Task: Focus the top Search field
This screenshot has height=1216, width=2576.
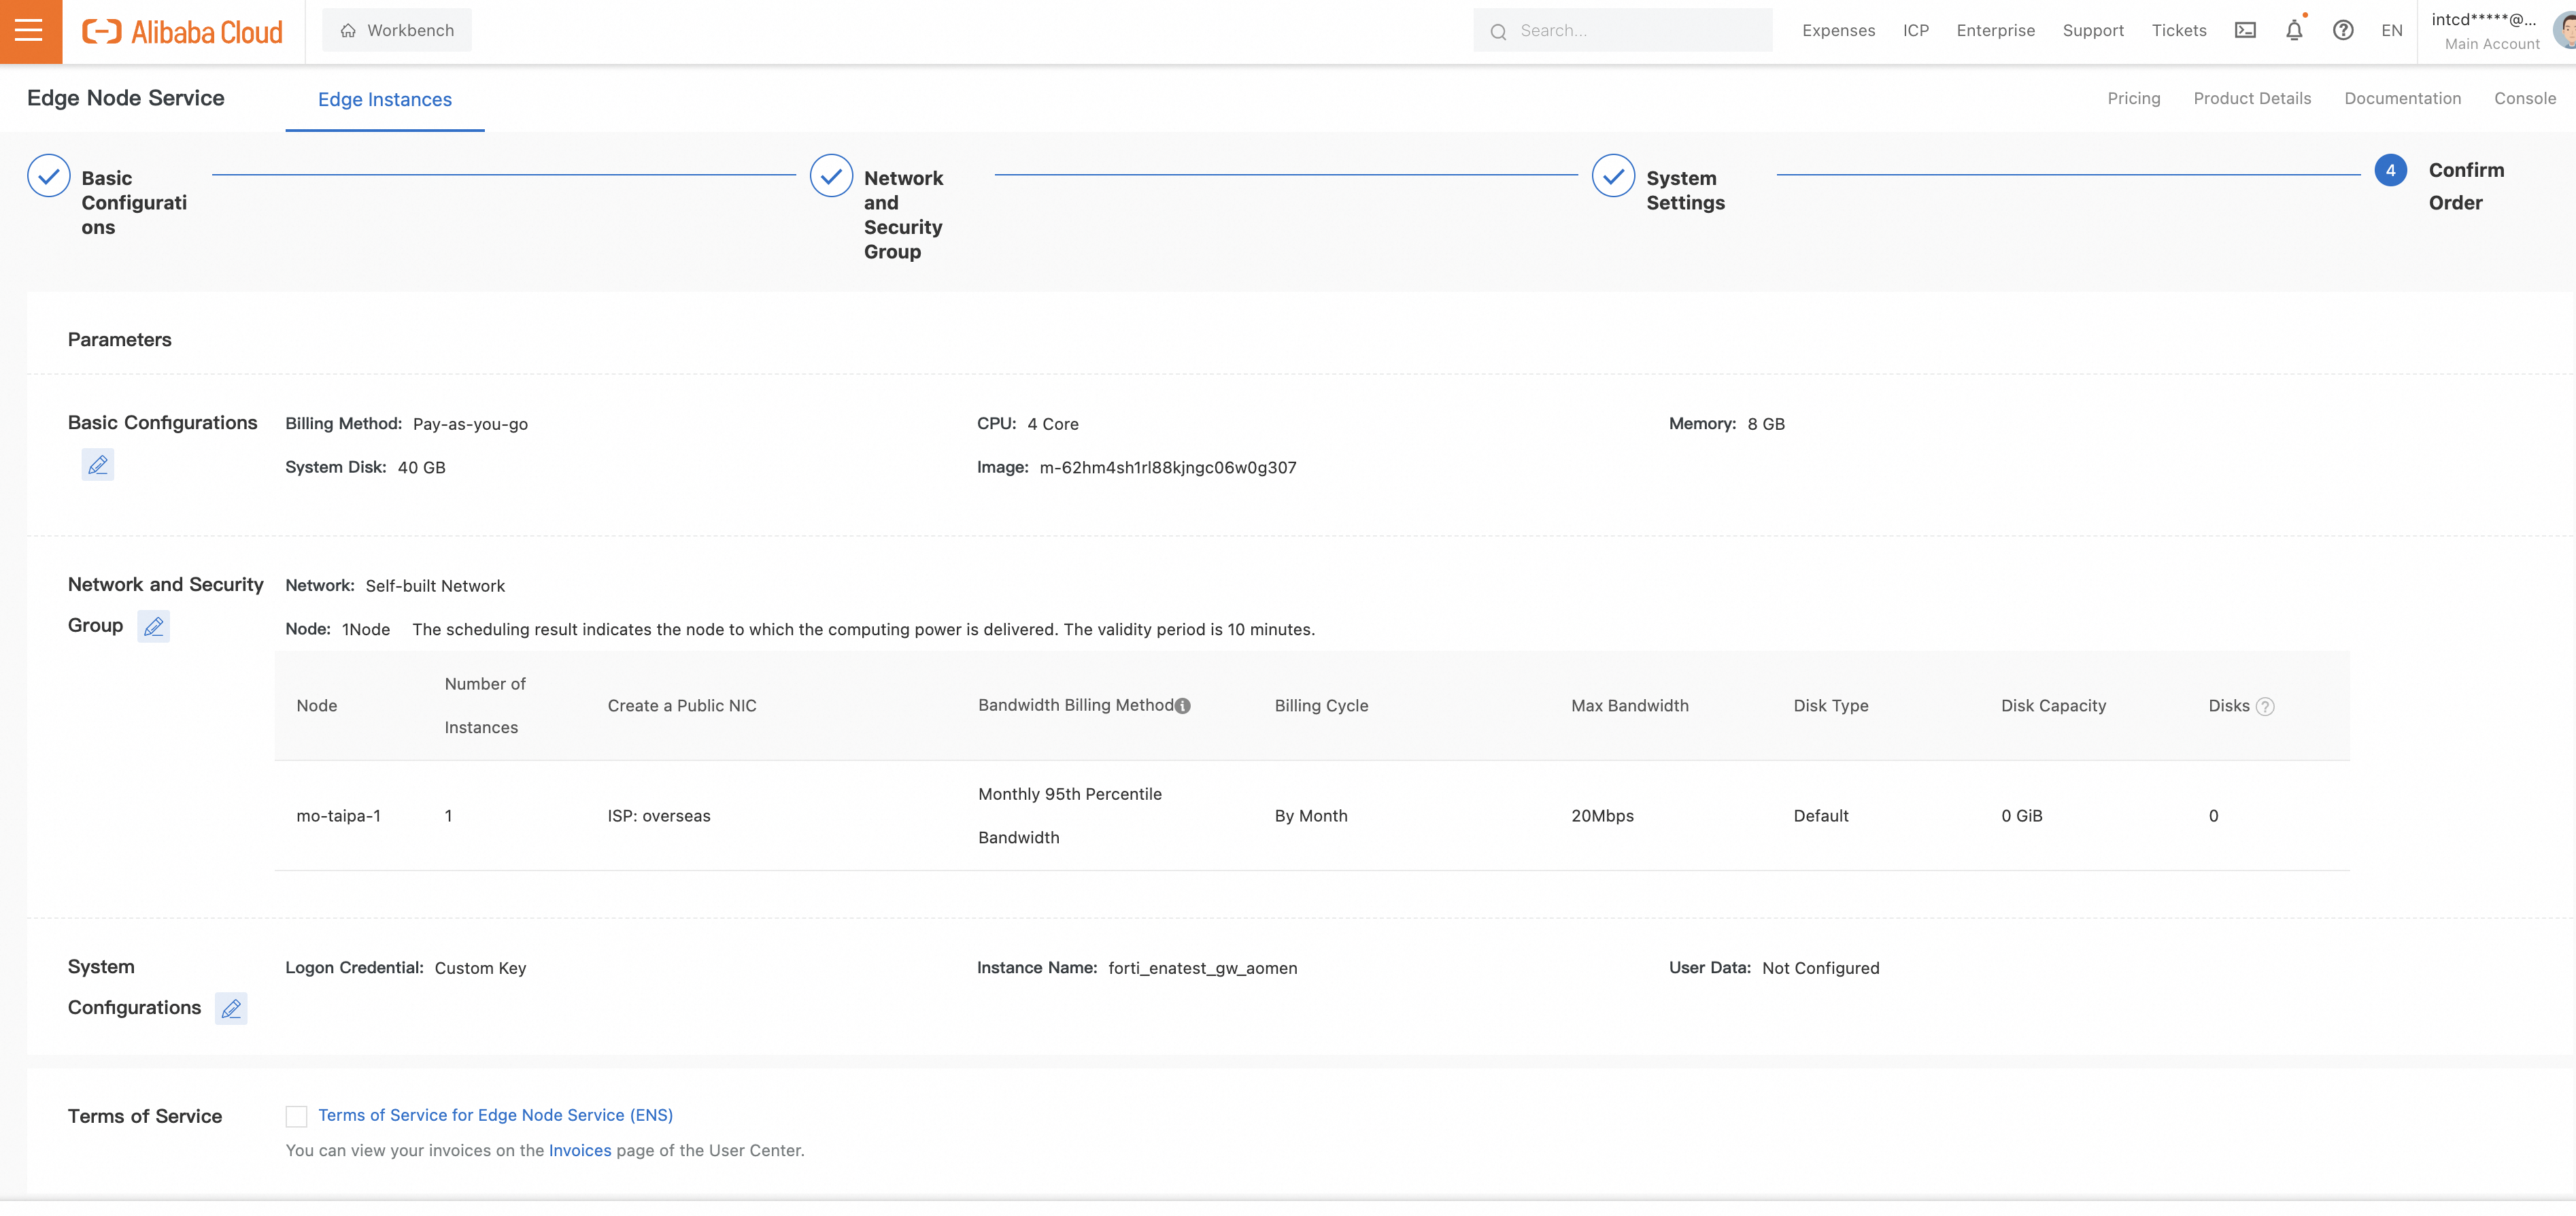Action: [1622, 31]
